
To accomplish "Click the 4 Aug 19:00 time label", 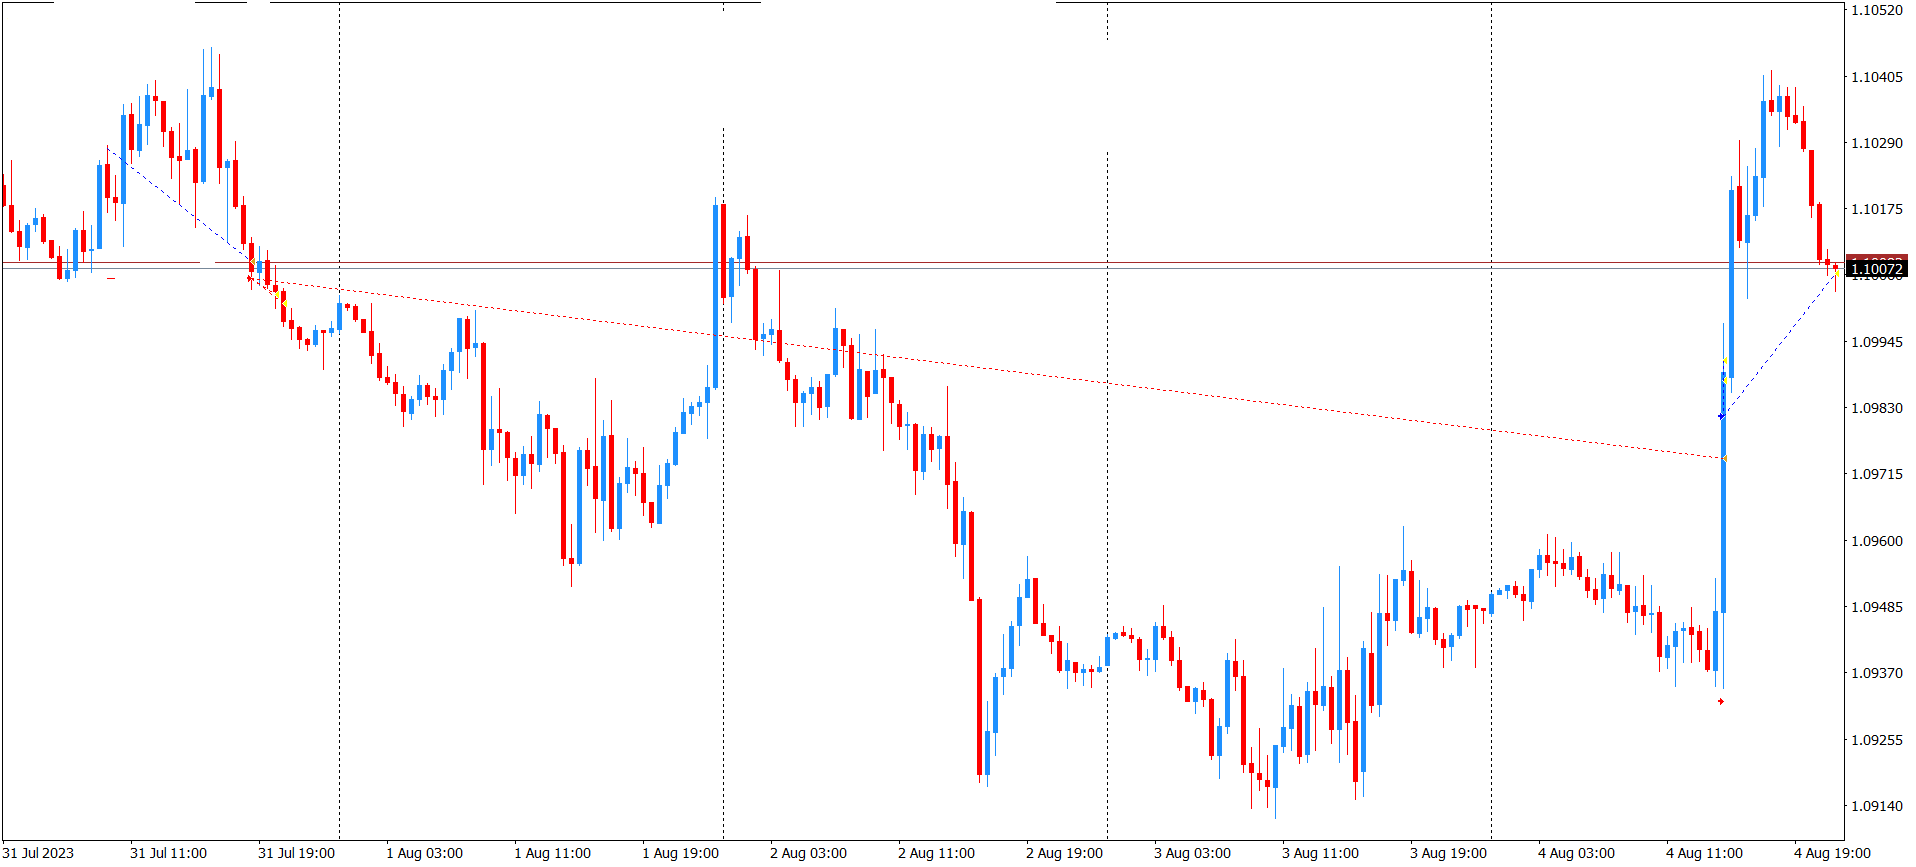I will (x=1832, y=853).
